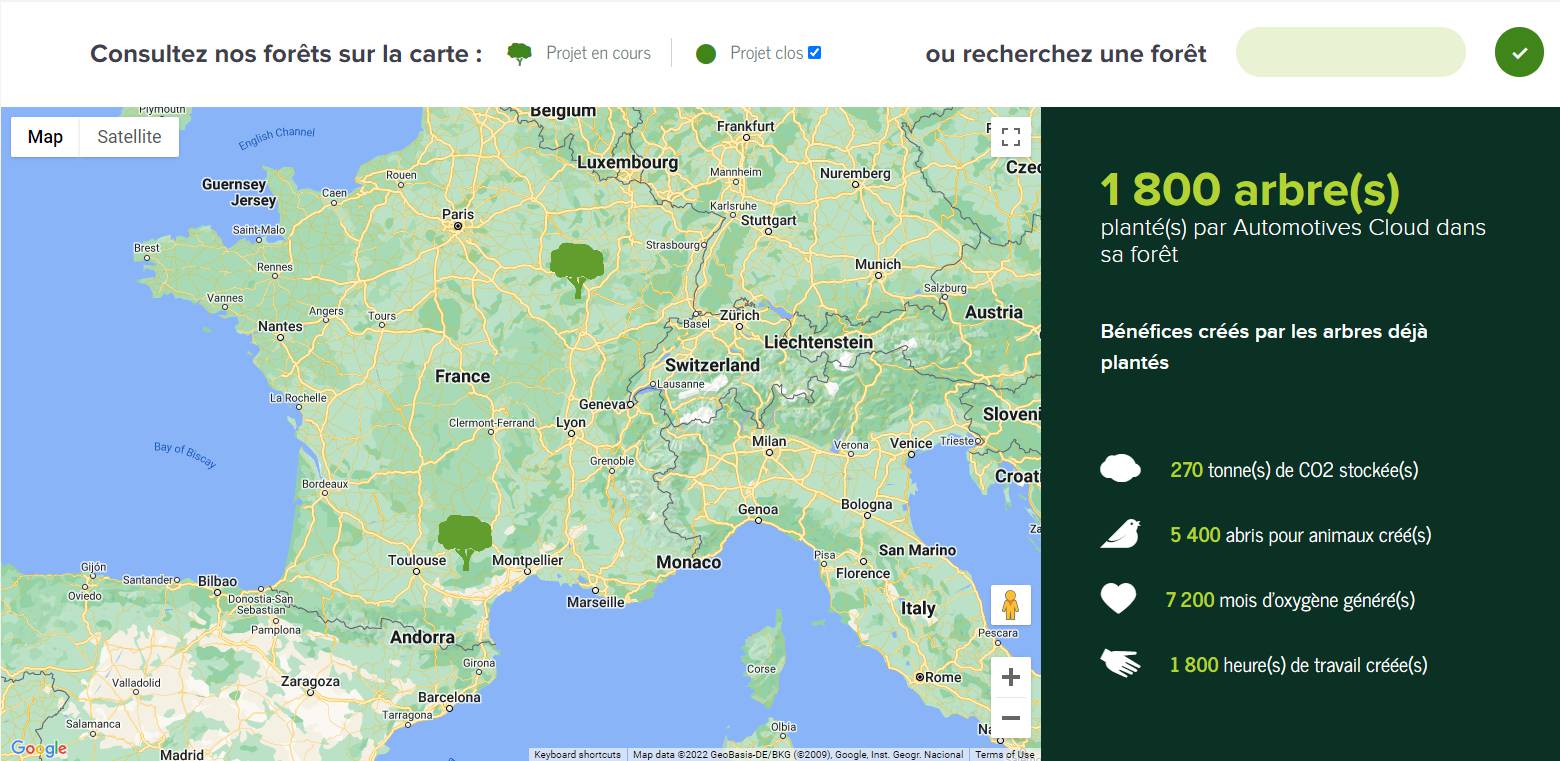Click the Geneva label on the map
The width and height of the screenshot is (1560, 761).
(603, 404)
